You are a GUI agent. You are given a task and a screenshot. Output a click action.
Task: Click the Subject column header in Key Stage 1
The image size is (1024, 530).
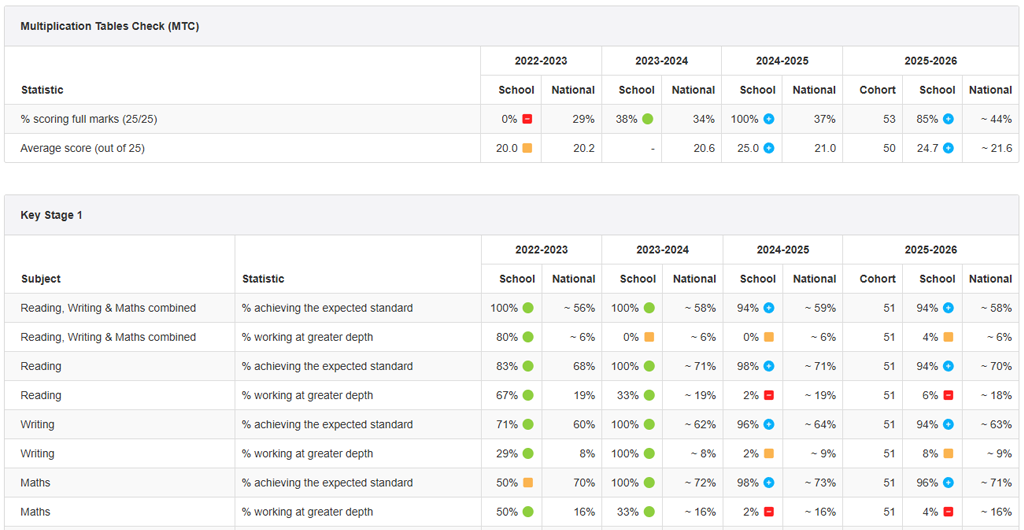[40, 279]
